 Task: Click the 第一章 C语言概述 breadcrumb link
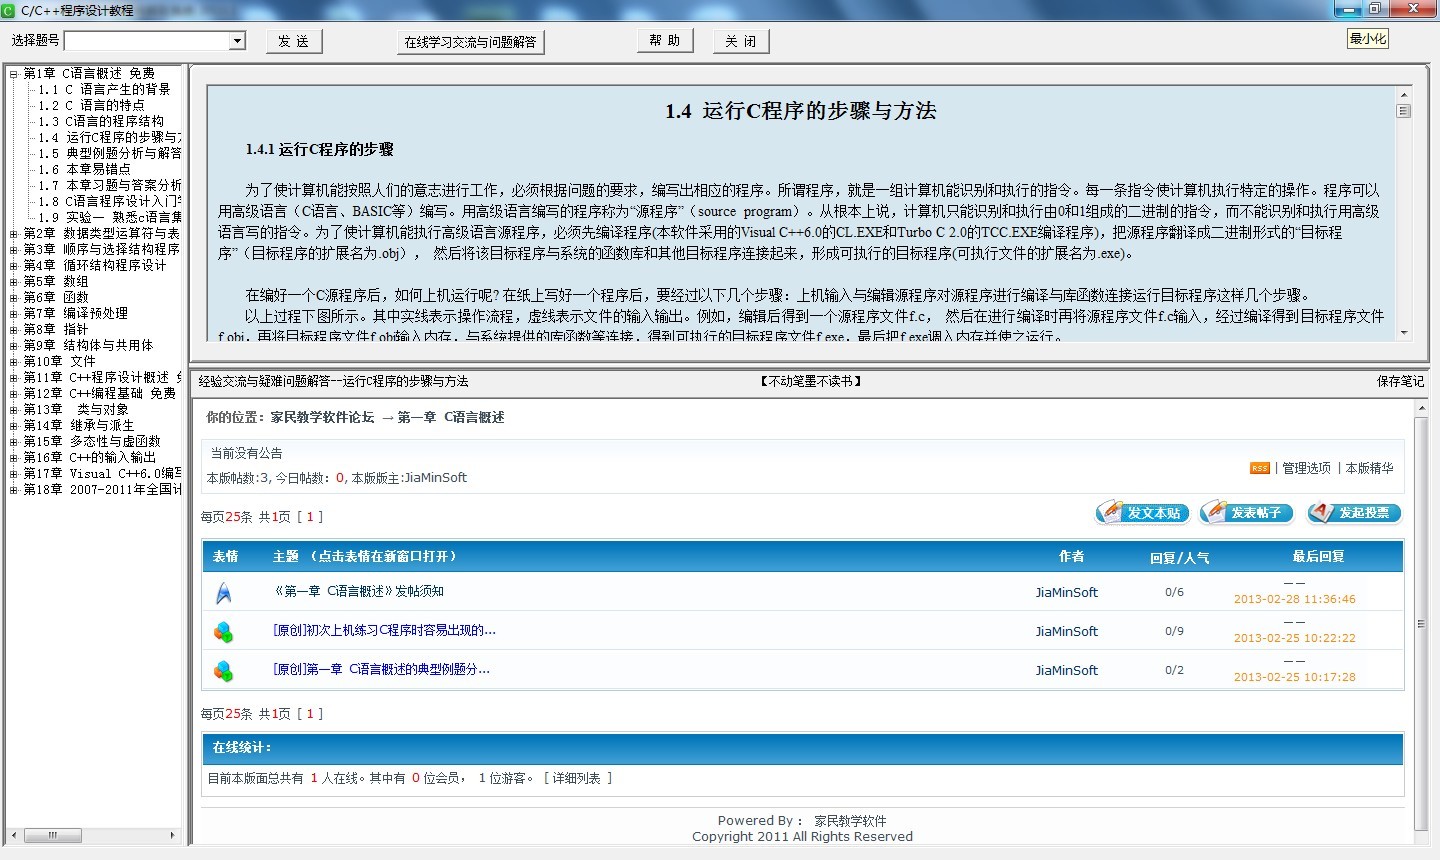tap(451, 417)
